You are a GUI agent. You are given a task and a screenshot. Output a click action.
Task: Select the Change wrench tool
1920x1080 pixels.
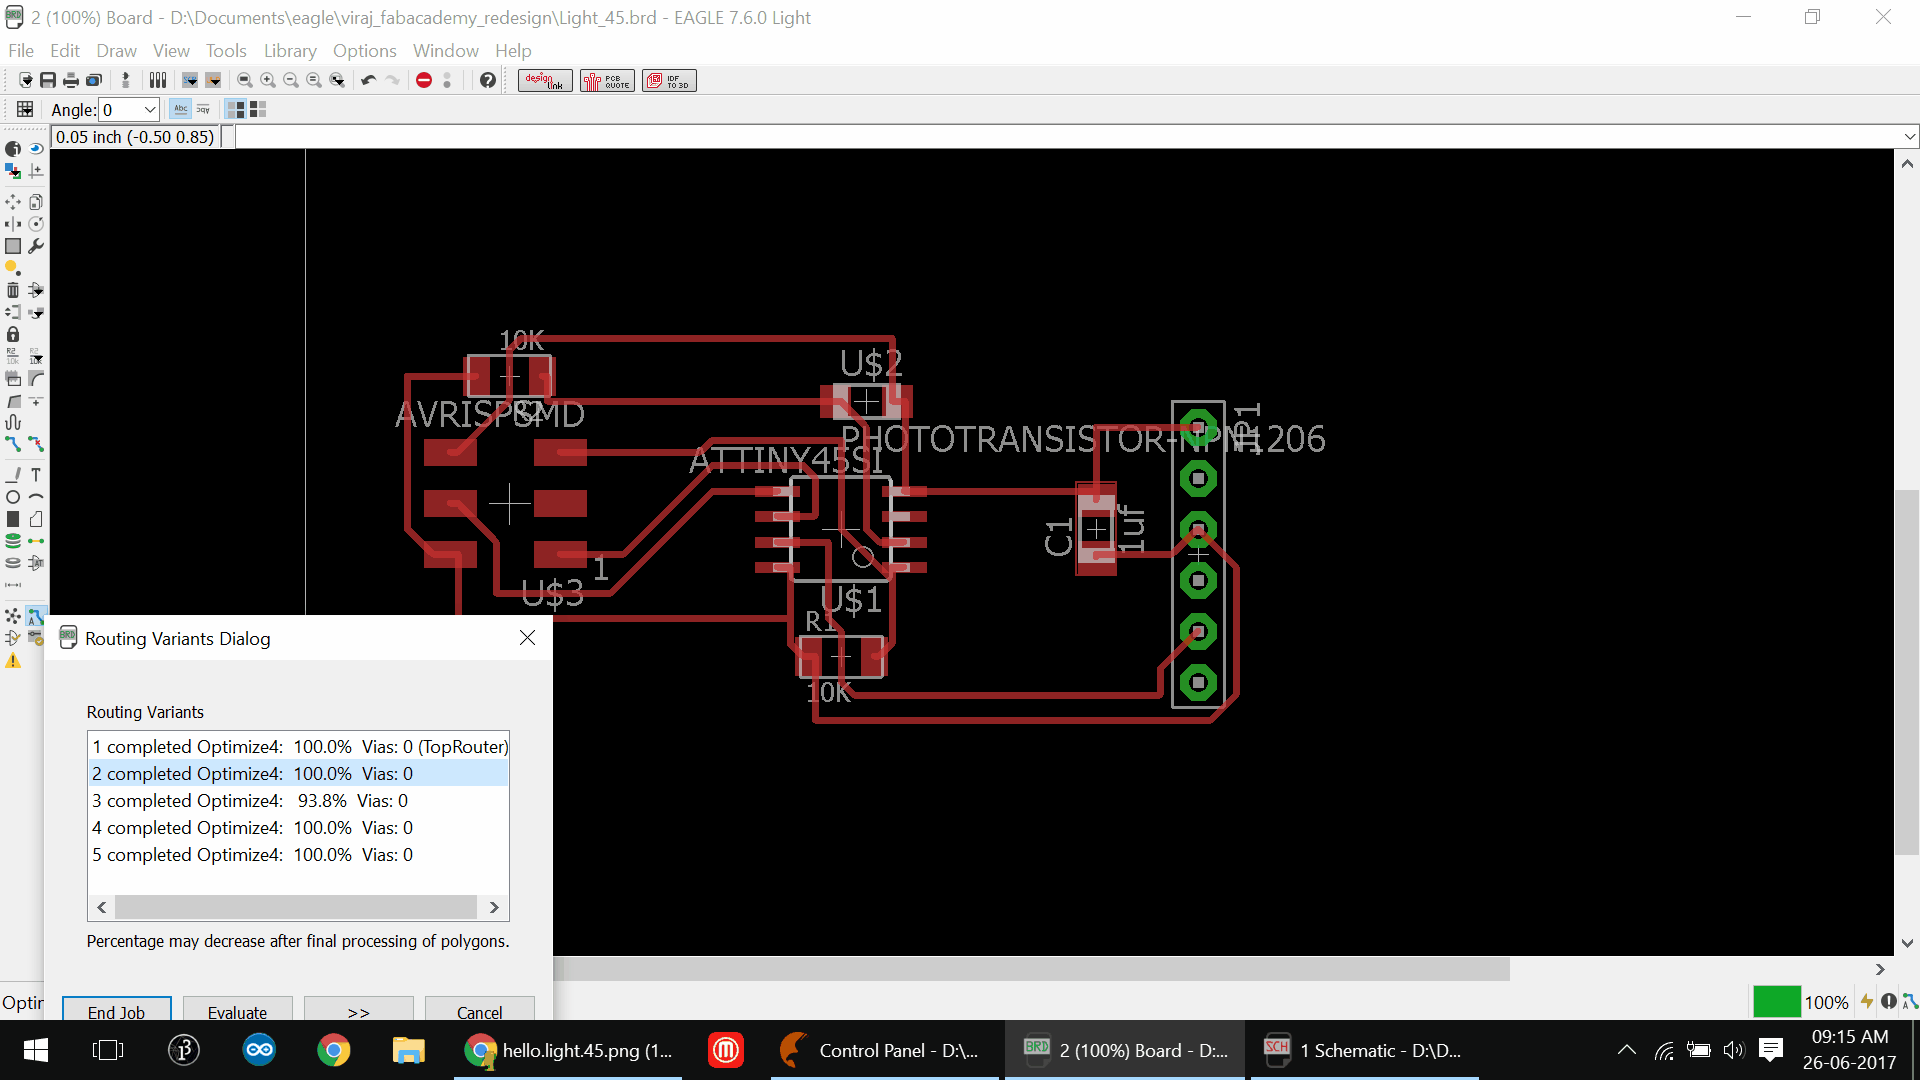click(36, 246)
